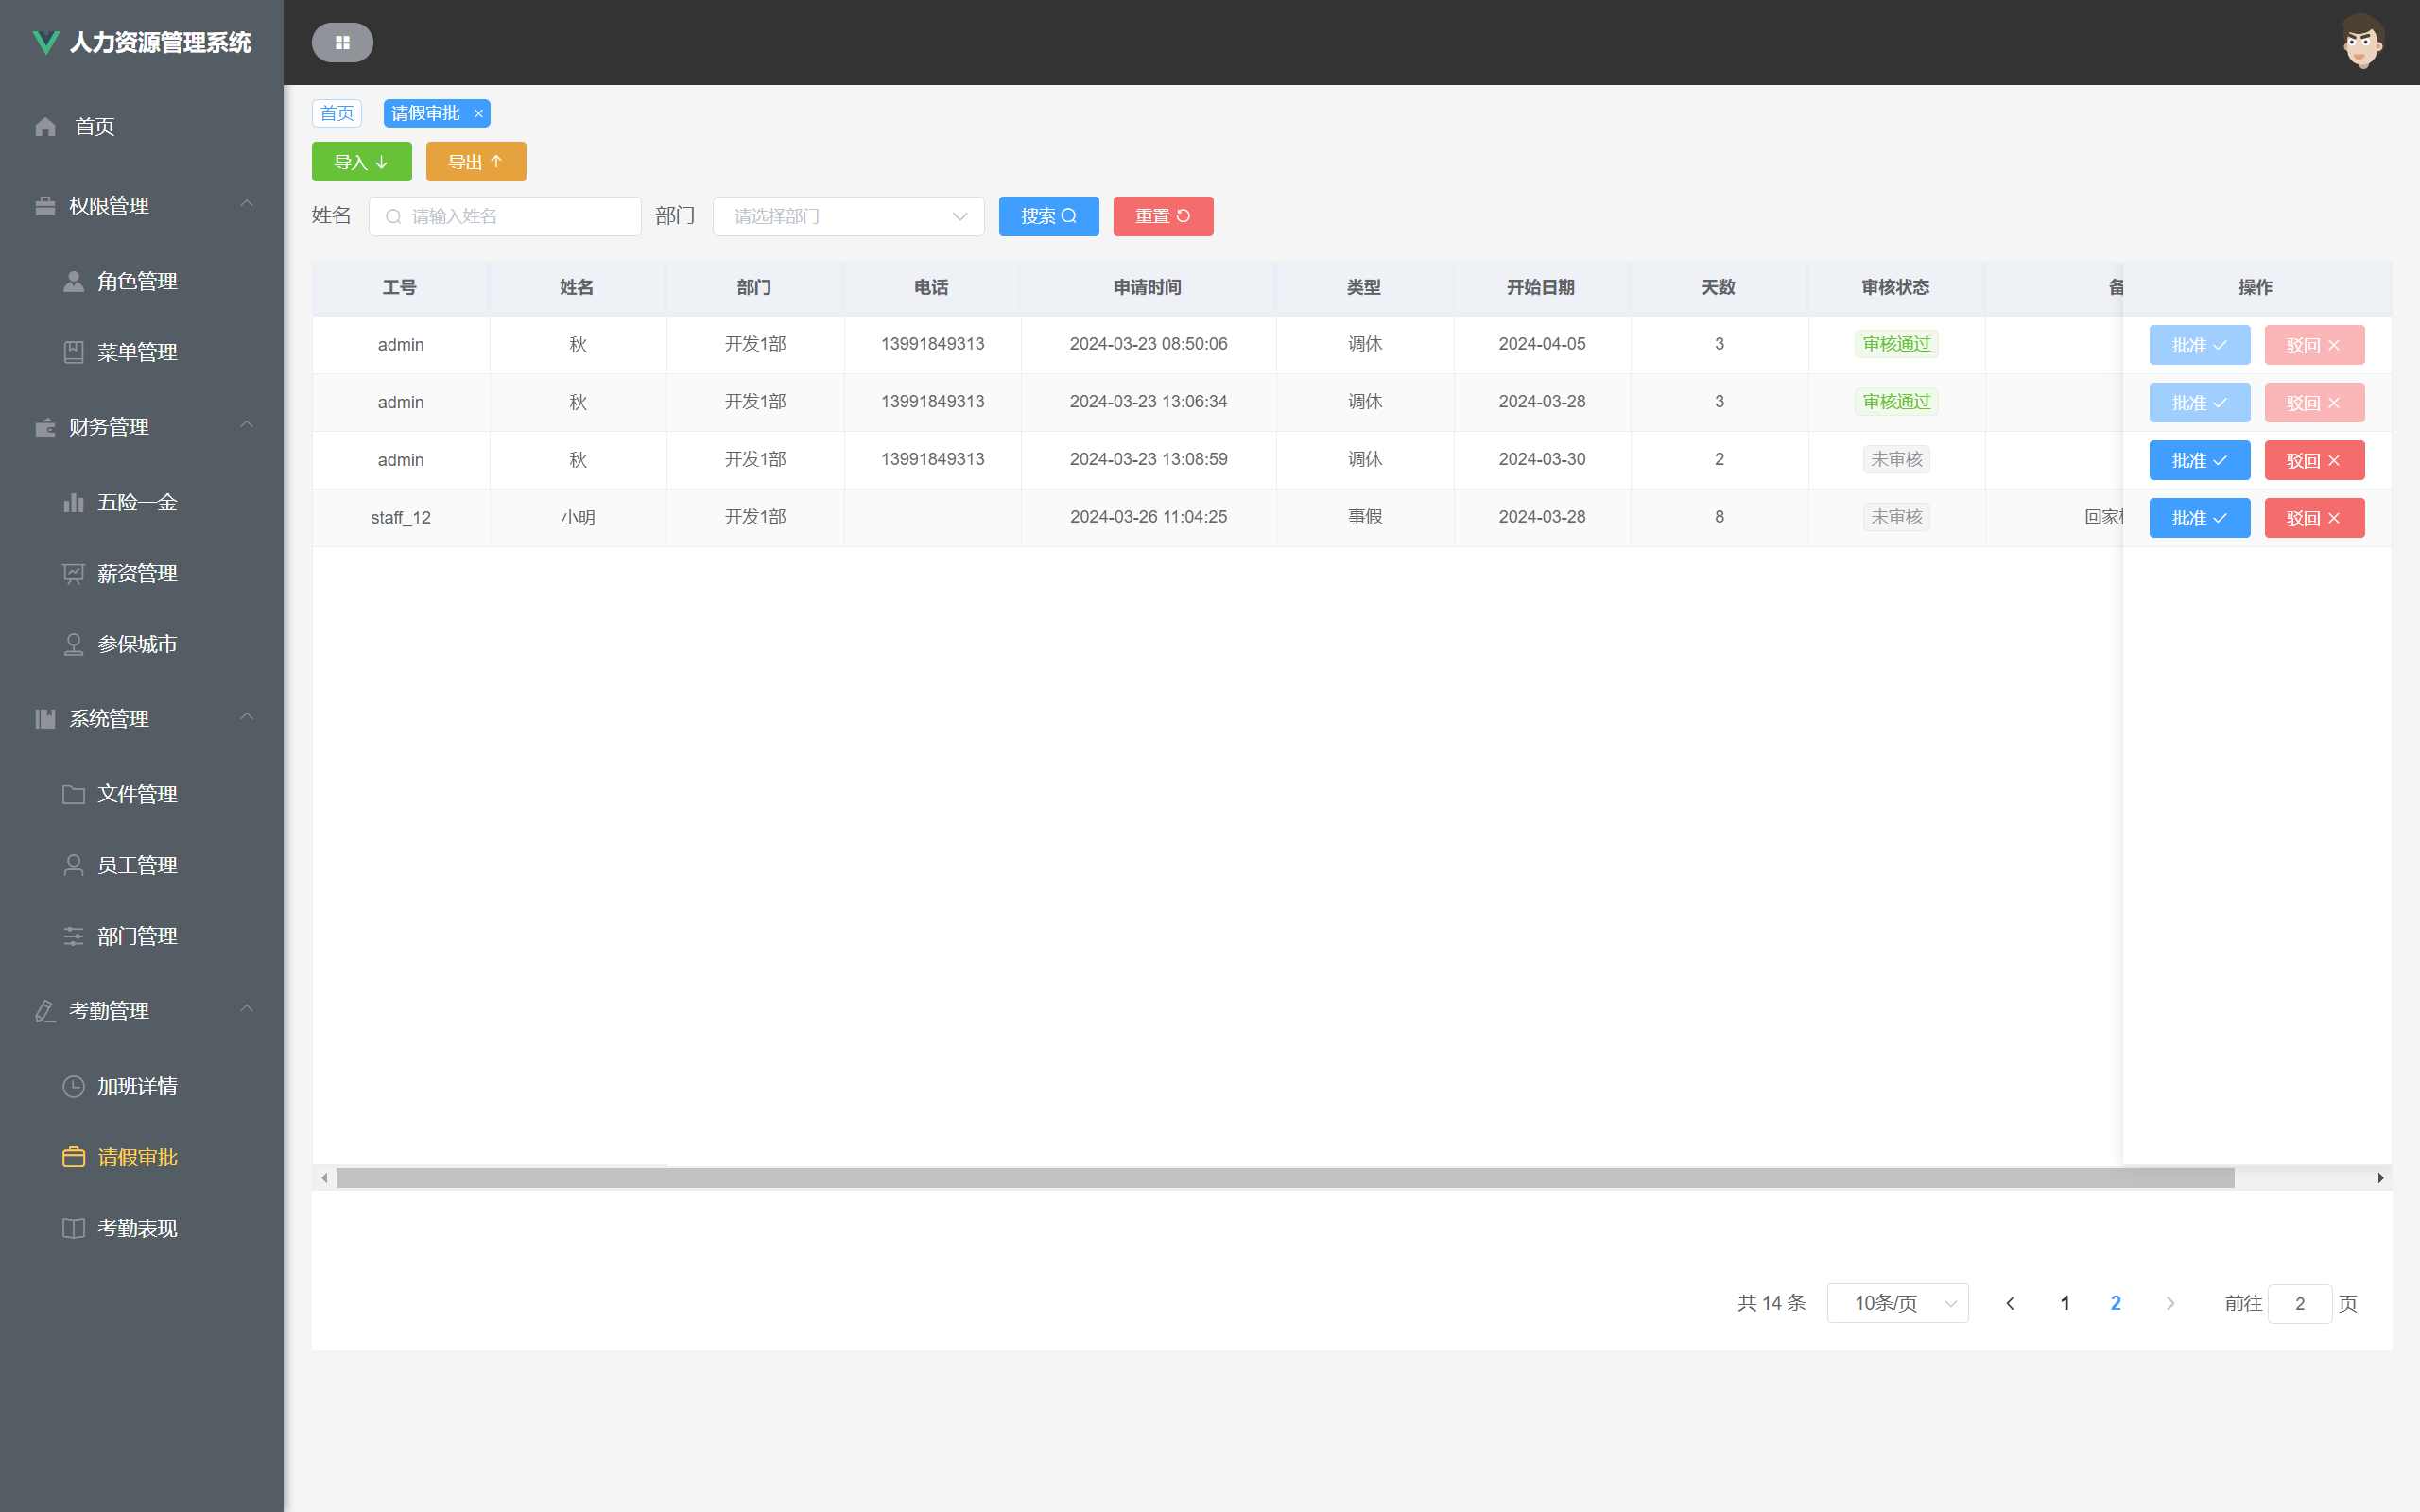Open 首页 in the sidebar
The height and width of the screenshot is (1512, 2420).
[x=142, y=127]
